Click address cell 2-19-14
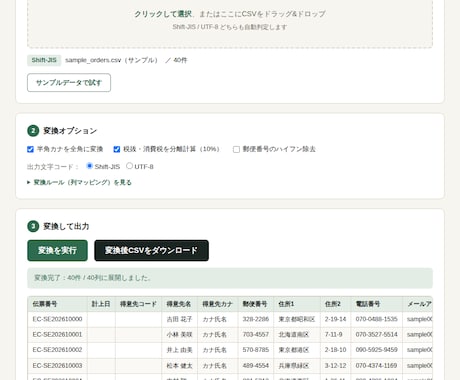The width and height of the screenshot is (460, 380). tap(335, 319)
